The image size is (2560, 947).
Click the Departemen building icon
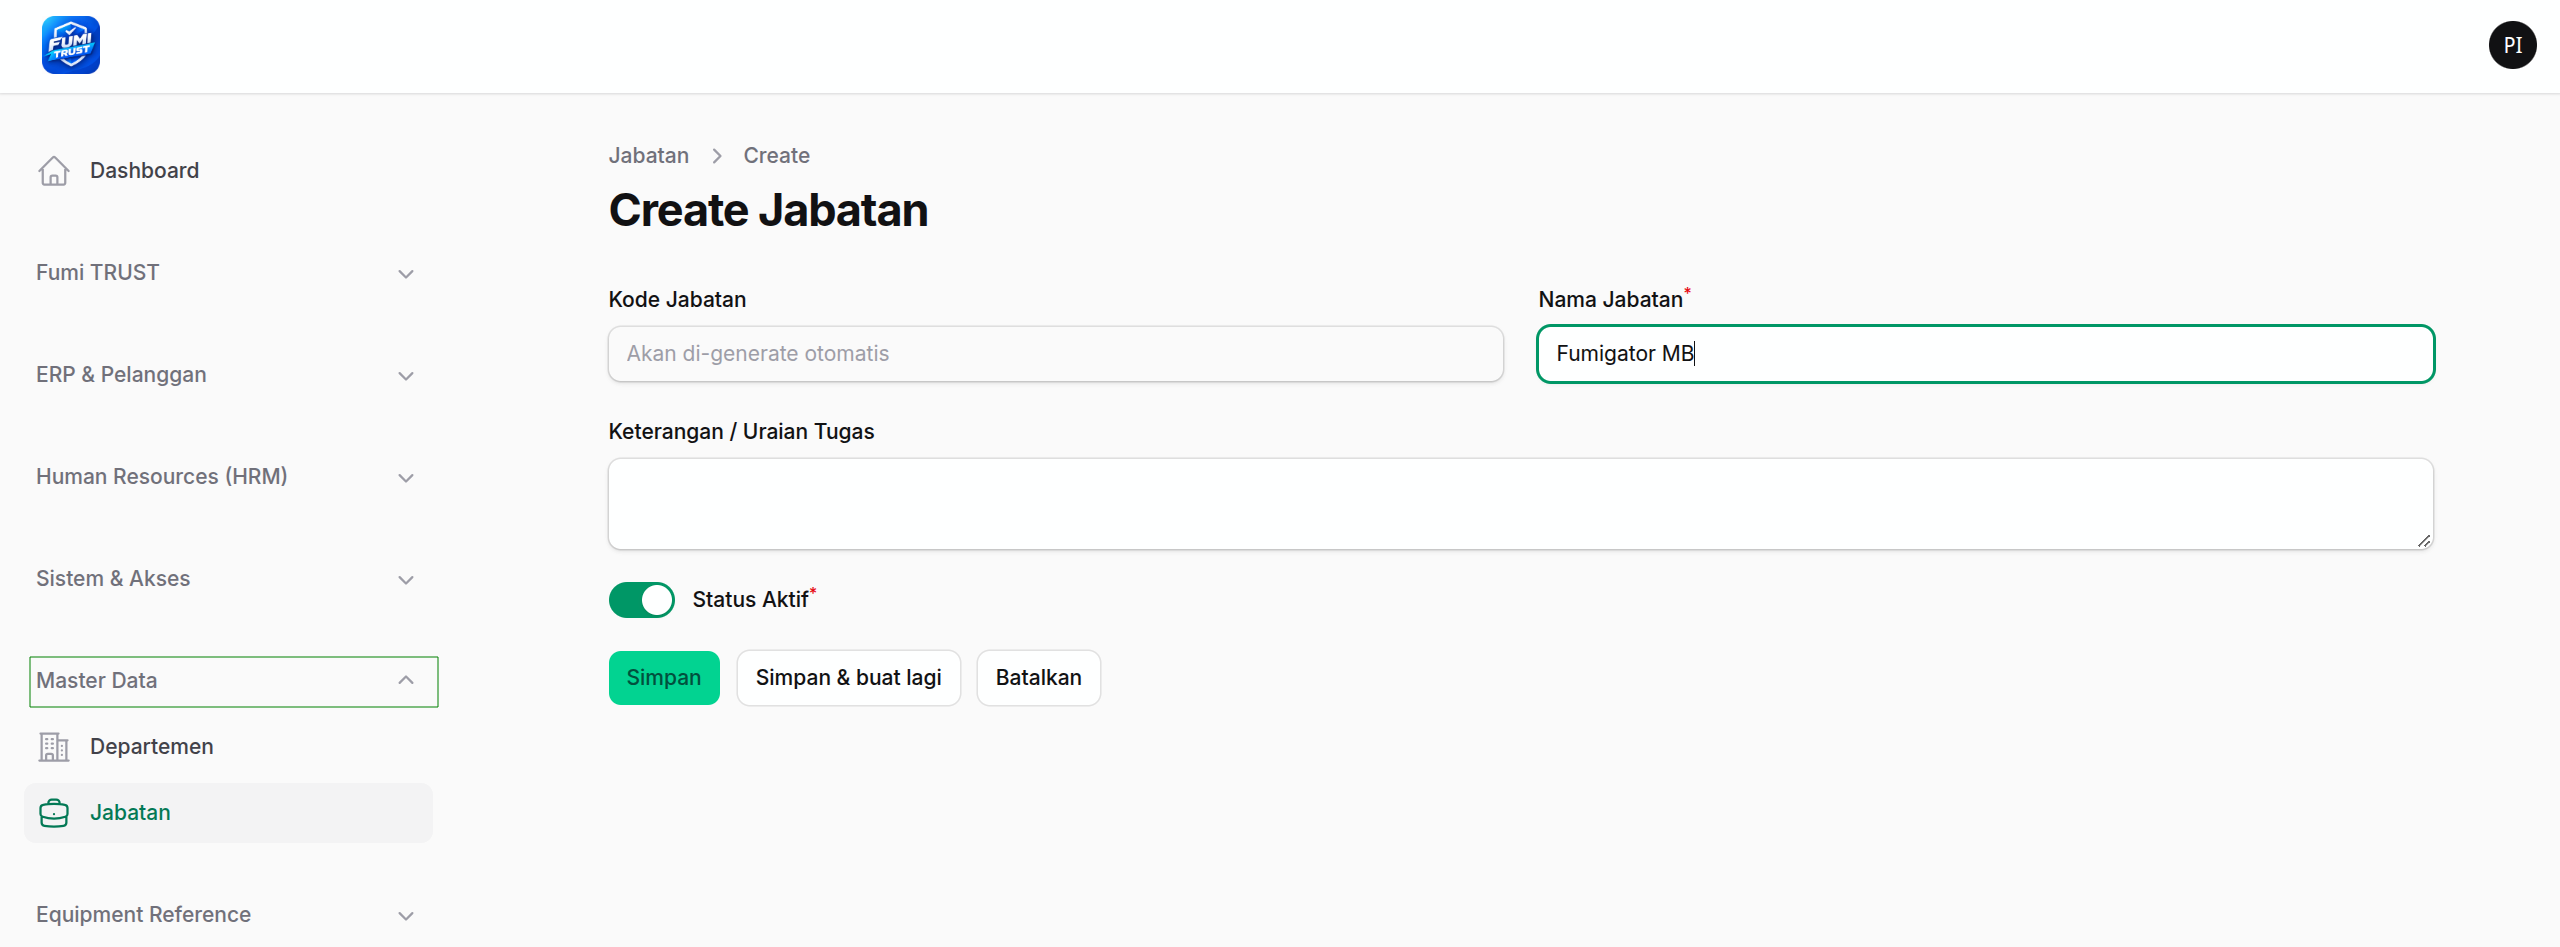[54, 747]
